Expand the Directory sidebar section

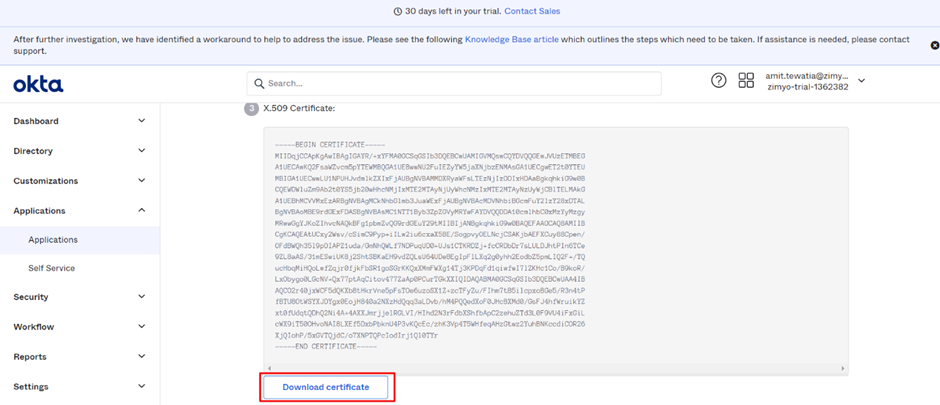click(80, 150)
